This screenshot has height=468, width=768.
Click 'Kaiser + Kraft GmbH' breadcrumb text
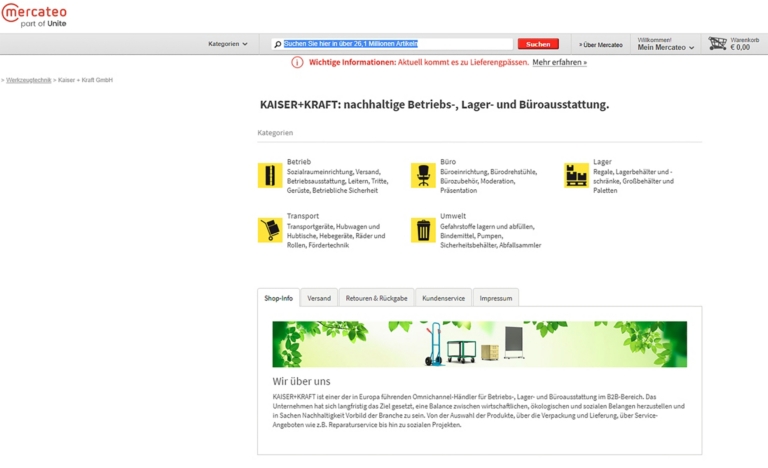(x=85, y=80)
